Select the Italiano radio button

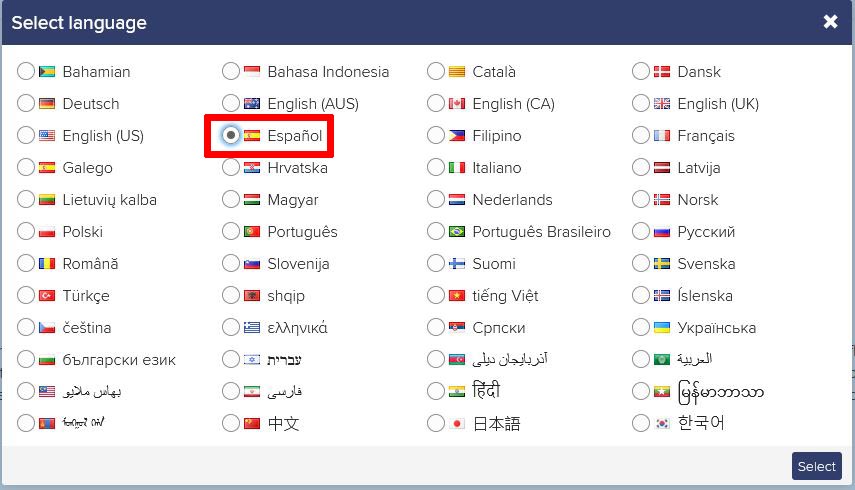click(435, 167)
